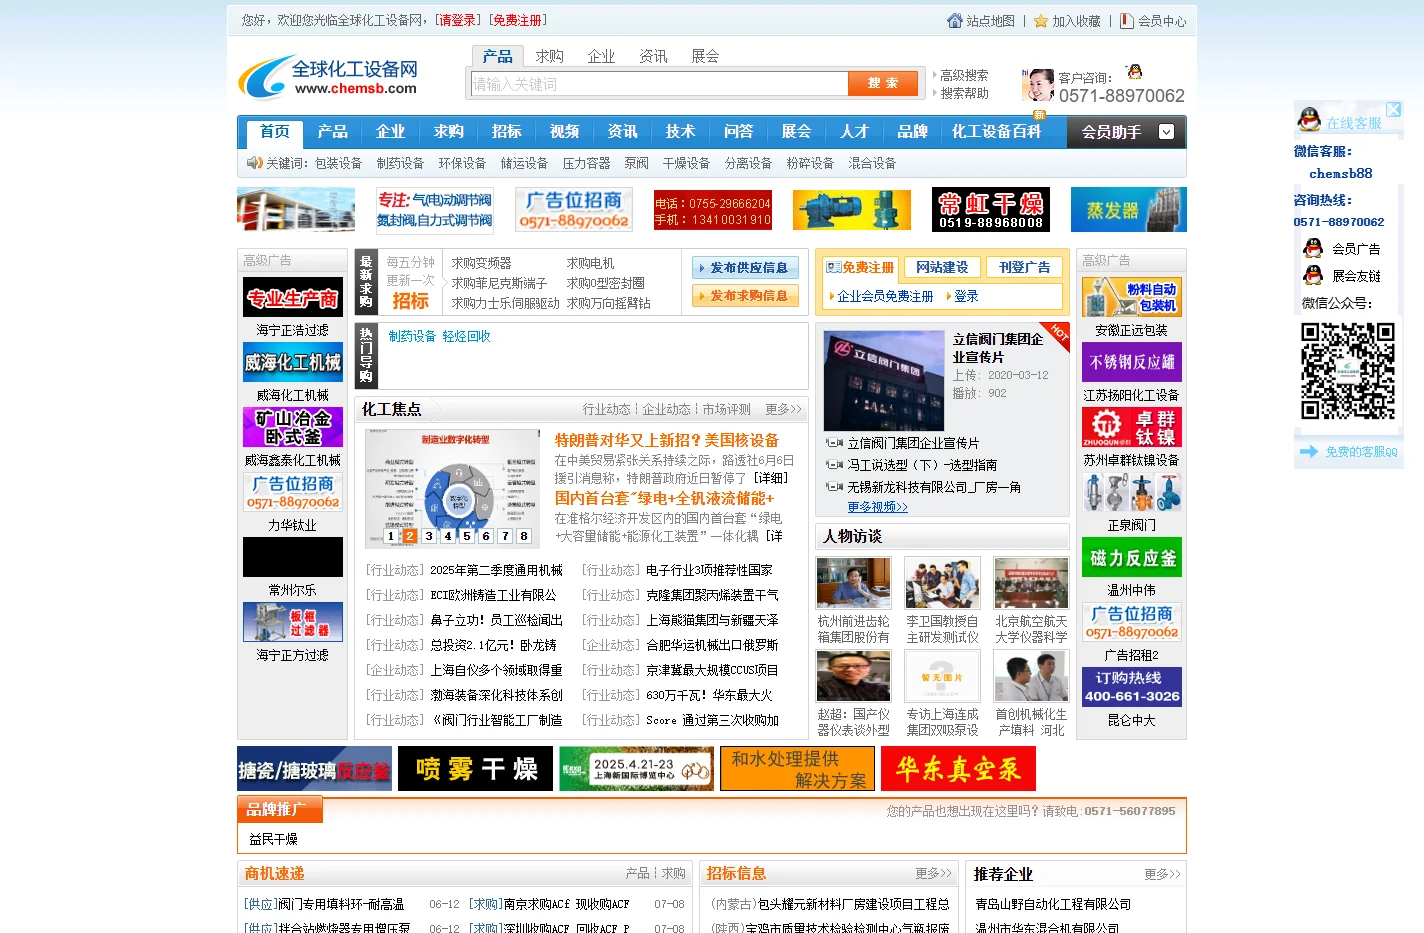Open the 品牌 navigation menu item
This screenshot has width=1424, height=933.
pyautogui.click(x=913, y=132)
